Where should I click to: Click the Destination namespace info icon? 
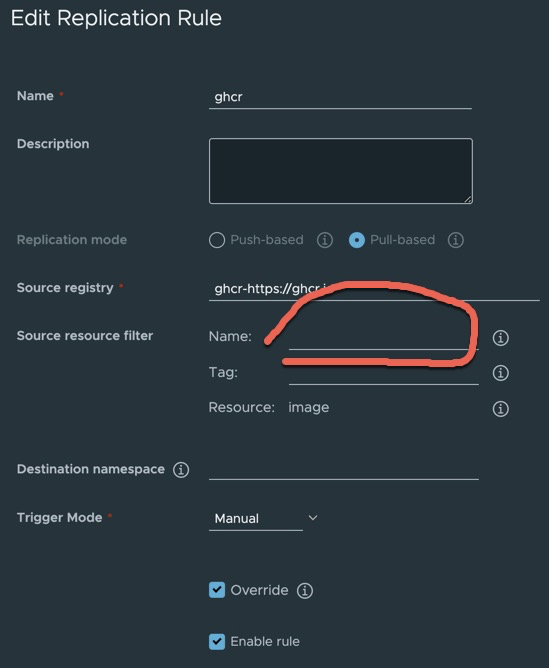[181, 470]
